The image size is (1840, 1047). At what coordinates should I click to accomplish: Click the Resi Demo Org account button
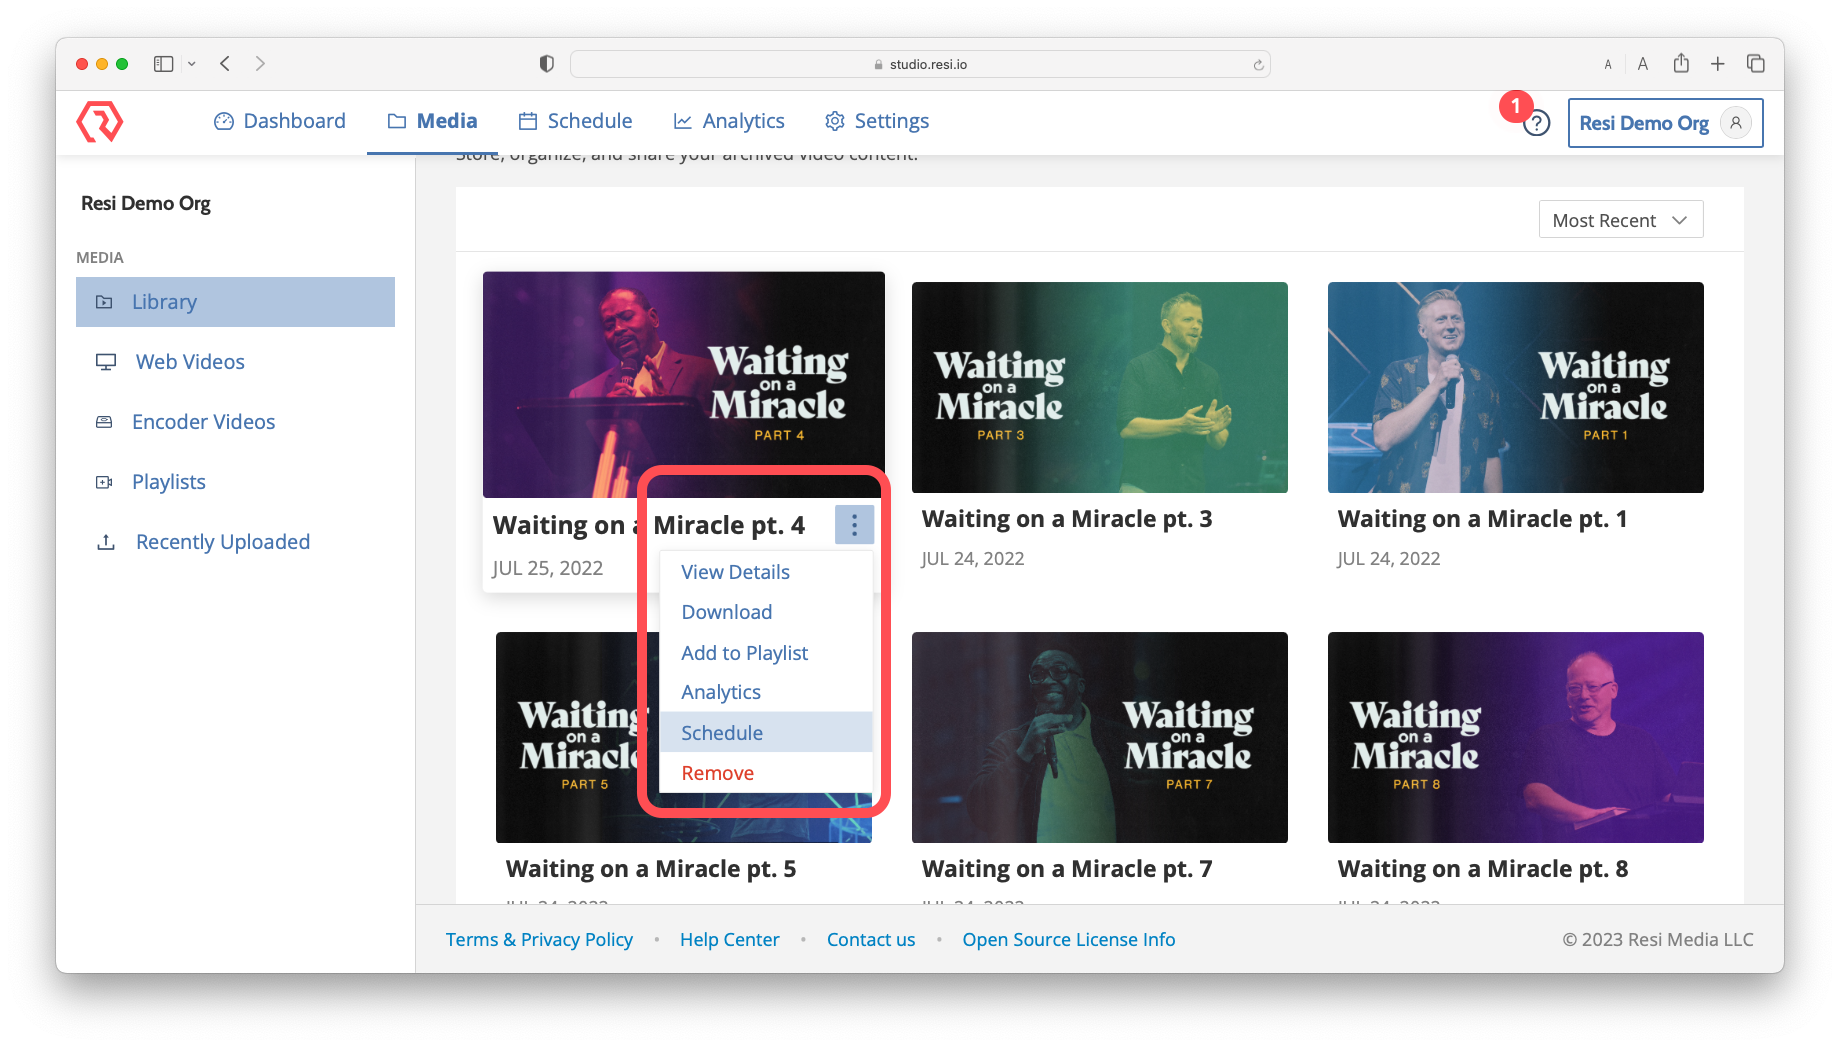(1665, 123)
